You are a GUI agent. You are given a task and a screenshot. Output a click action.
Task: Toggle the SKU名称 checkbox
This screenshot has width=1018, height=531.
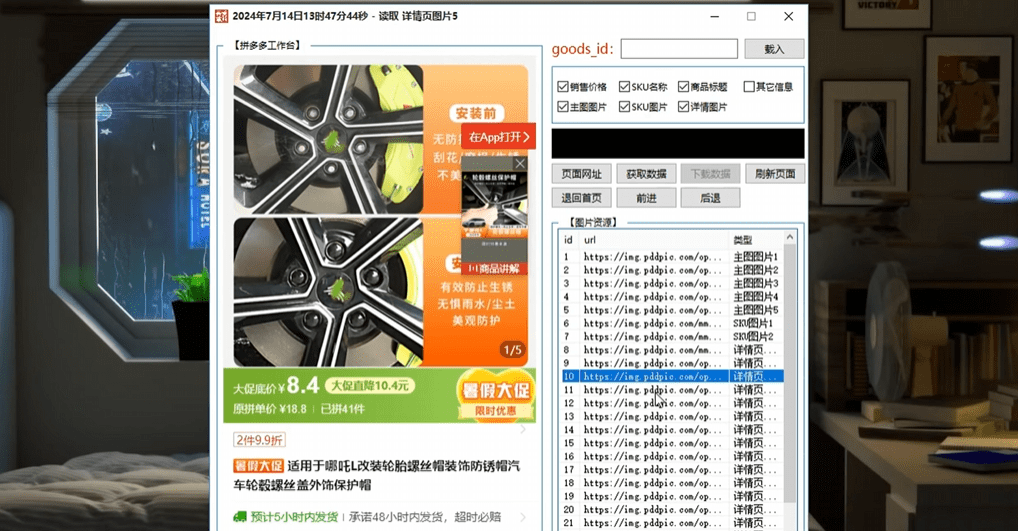click(625, 86)
